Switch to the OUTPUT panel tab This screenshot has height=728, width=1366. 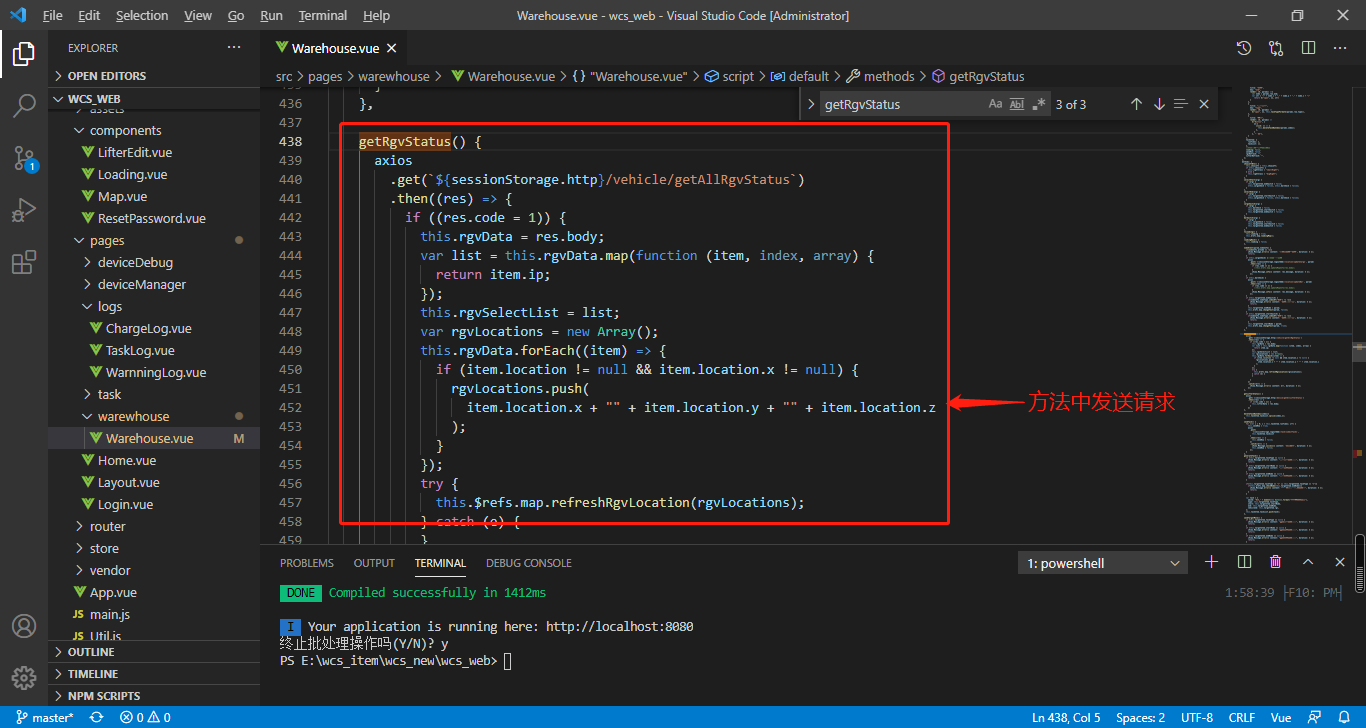(x=374, y=563)
